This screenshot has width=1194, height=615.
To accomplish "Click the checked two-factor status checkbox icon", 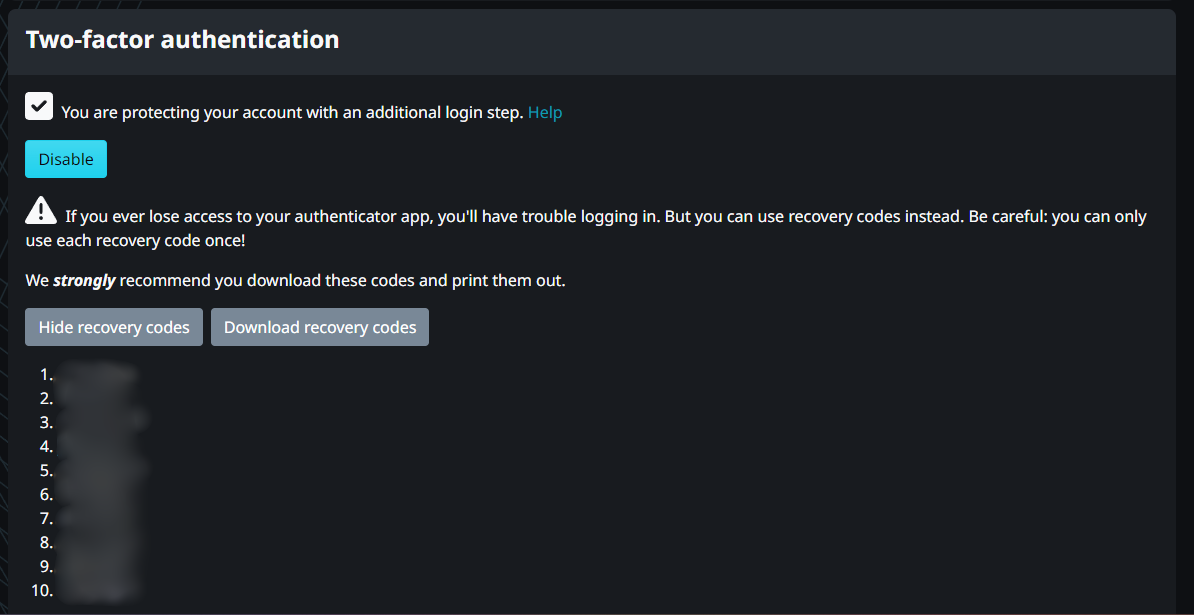I will point(39,106).
